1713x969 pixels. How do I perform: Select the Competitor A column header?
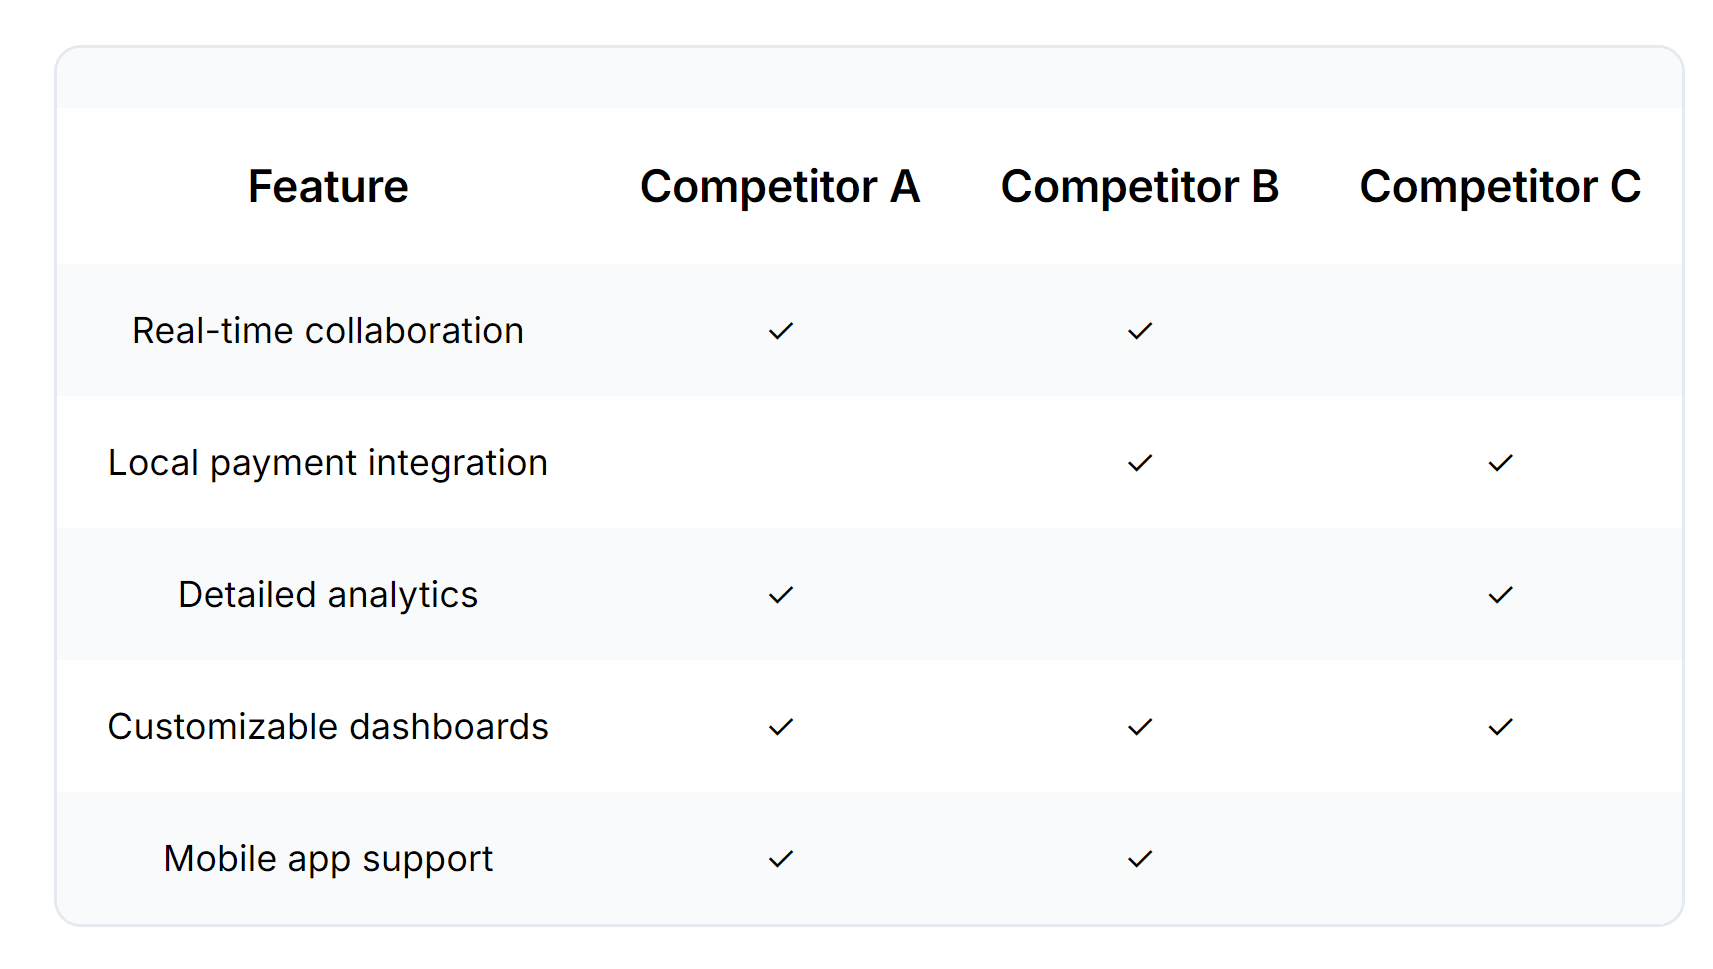pyautogui.click(x=780, y=187)
